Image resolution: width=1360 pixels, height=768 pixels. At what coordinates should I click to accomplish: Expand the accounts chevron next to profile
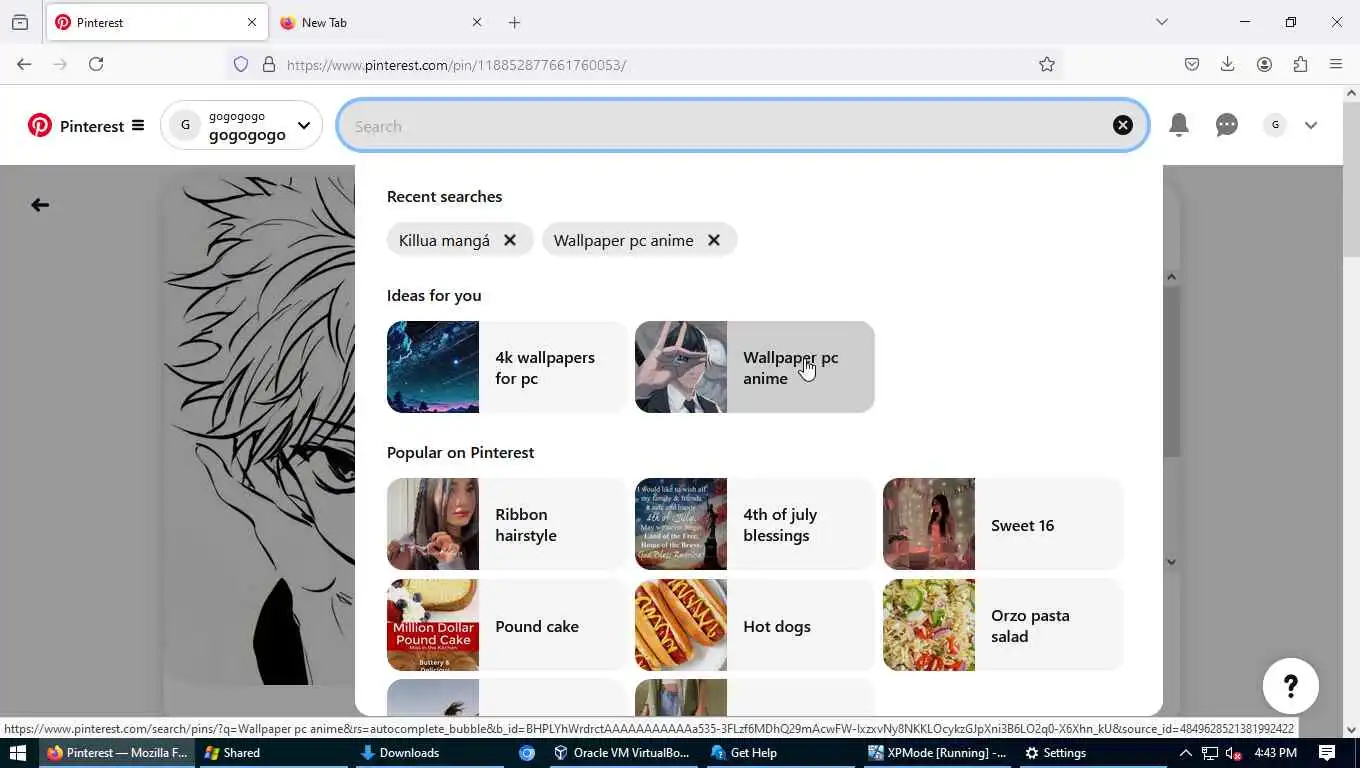(1311, 125)
